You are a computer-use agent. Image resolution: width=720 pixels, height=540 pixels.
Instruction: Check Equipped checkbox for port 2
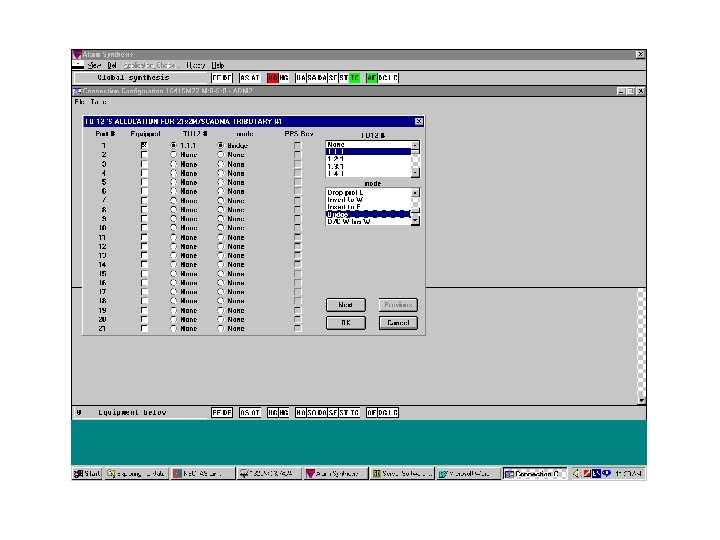(144, 155)
